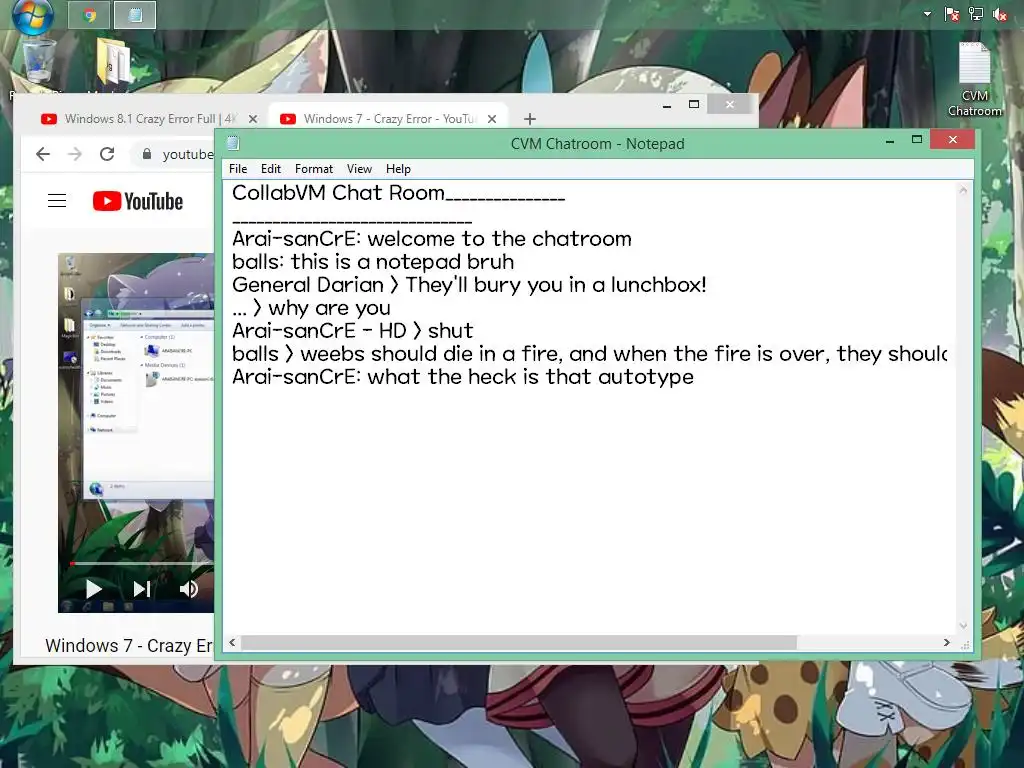Screen dimensions: 1024x768
Task: Click the line '... > why are you'
Action: [x=312, y=308]
